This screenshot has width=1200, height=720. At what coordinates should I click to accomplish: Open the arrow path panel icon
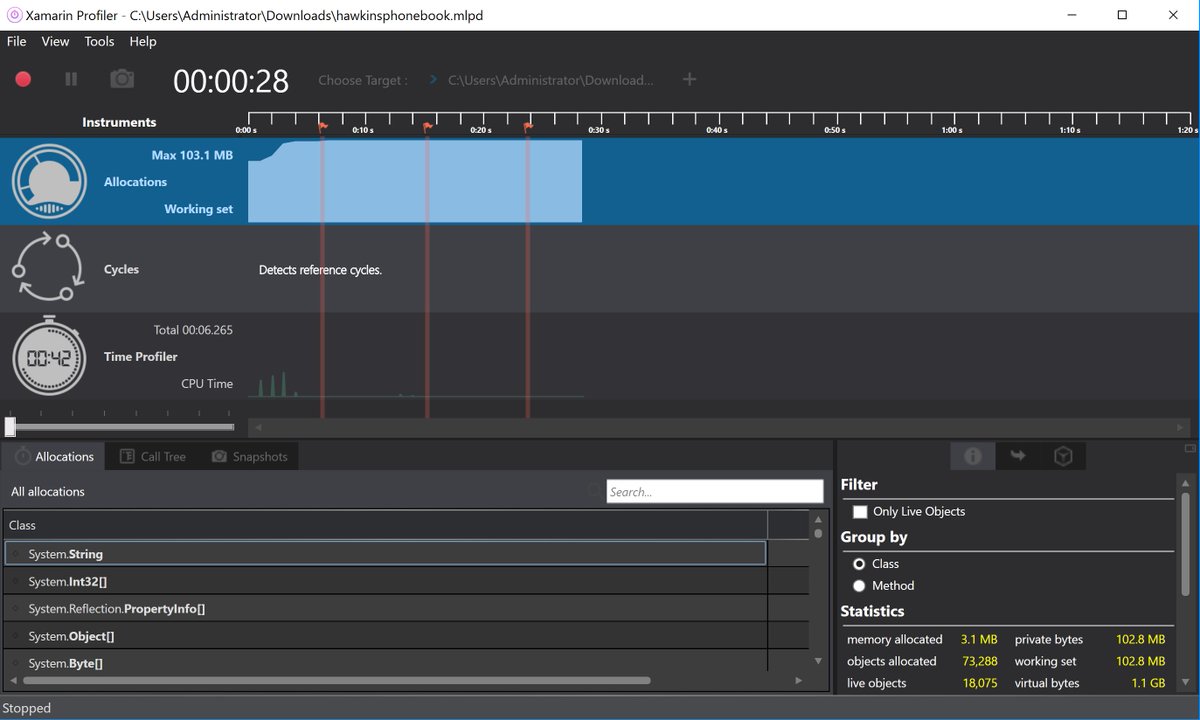tap(1018, 456)
